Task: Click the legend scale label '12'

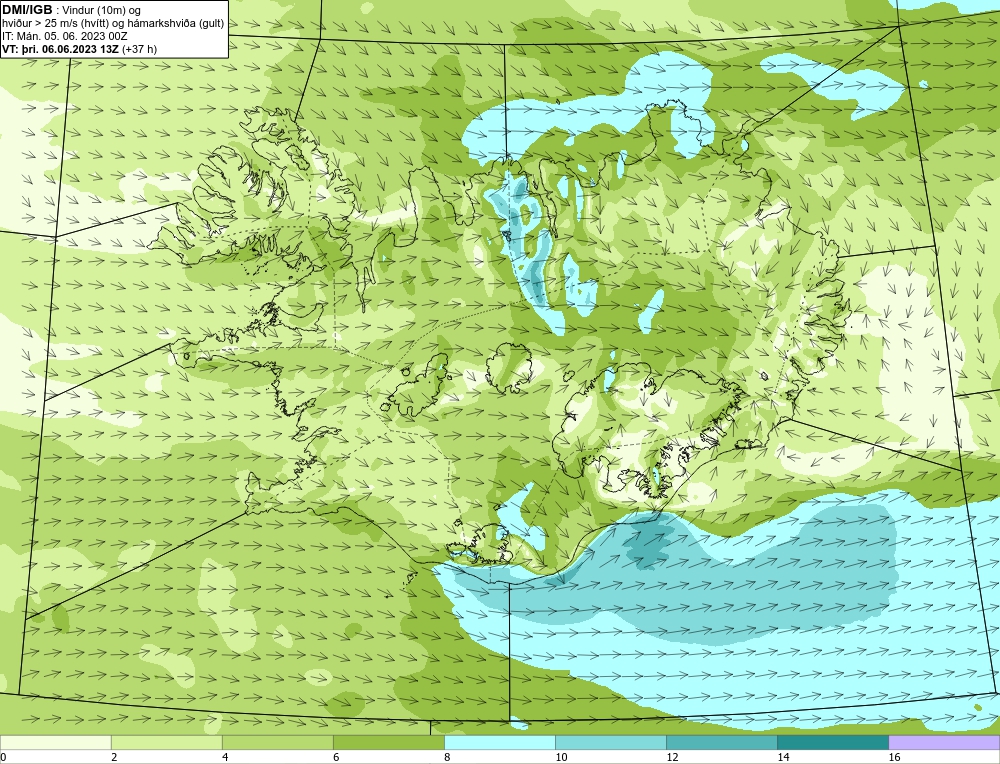Action: pos(672,757)
